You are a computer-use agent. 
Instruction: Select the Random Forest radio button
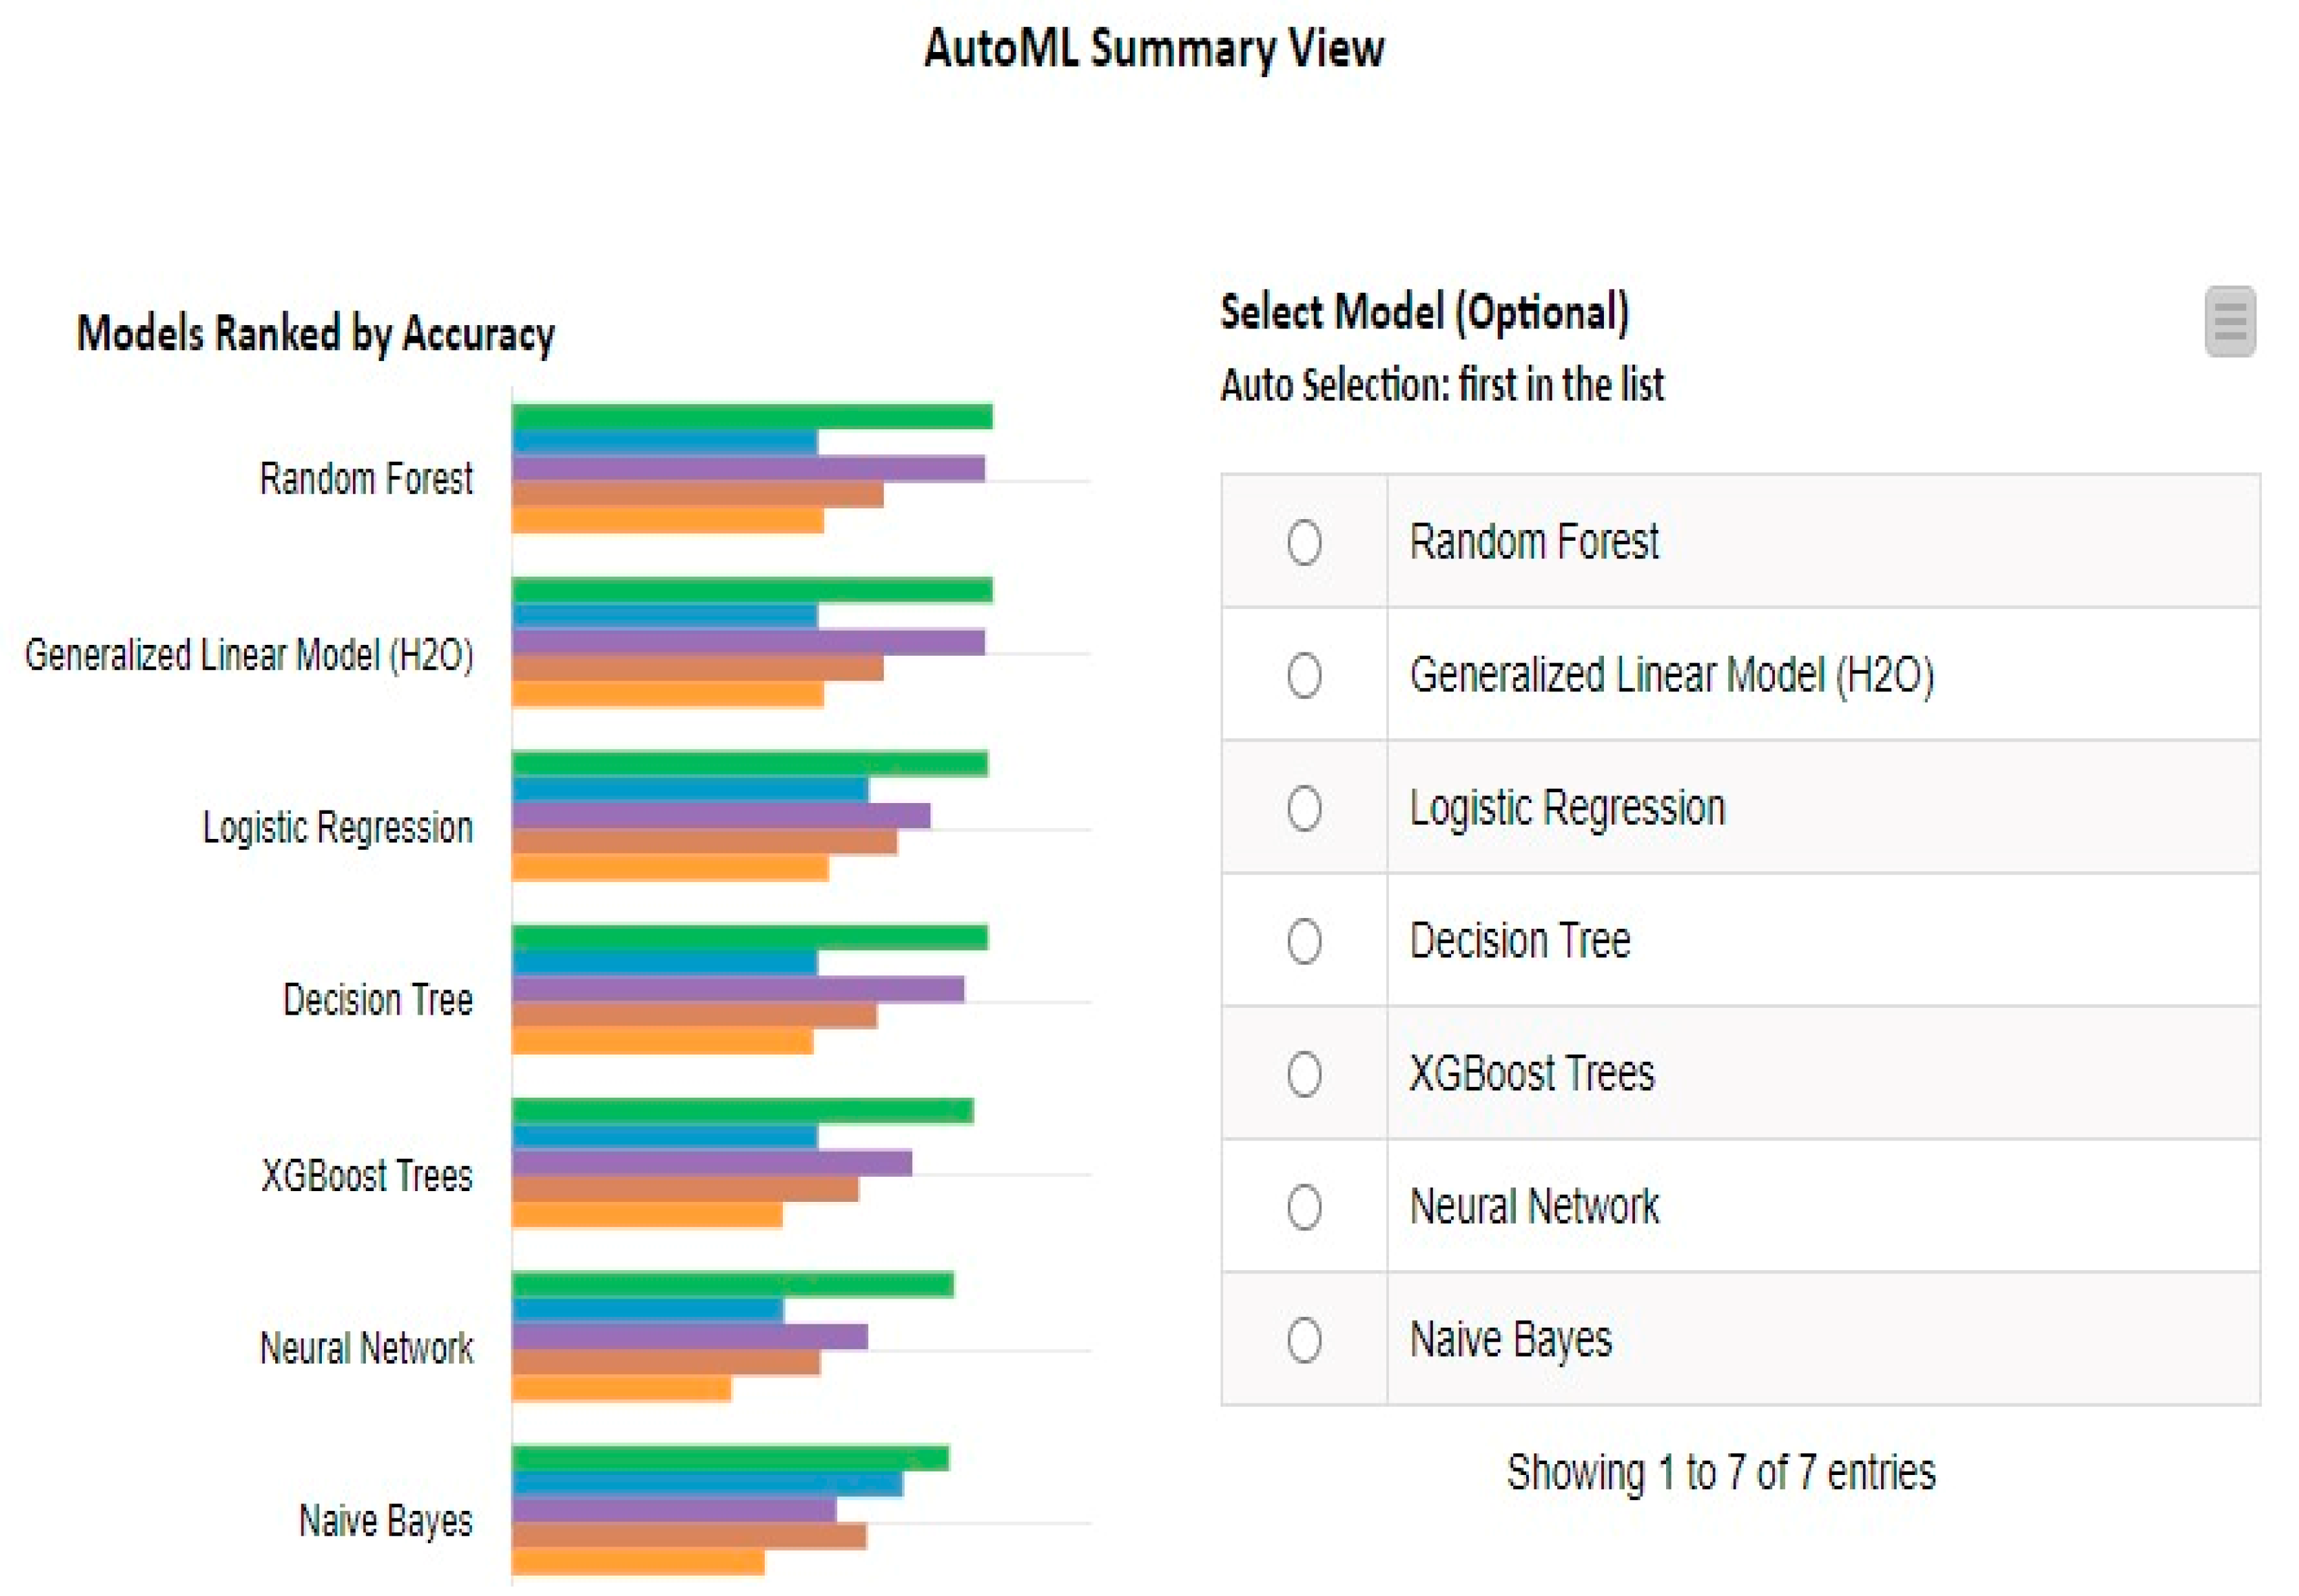pyautogui.click(x=1303, y=542)
